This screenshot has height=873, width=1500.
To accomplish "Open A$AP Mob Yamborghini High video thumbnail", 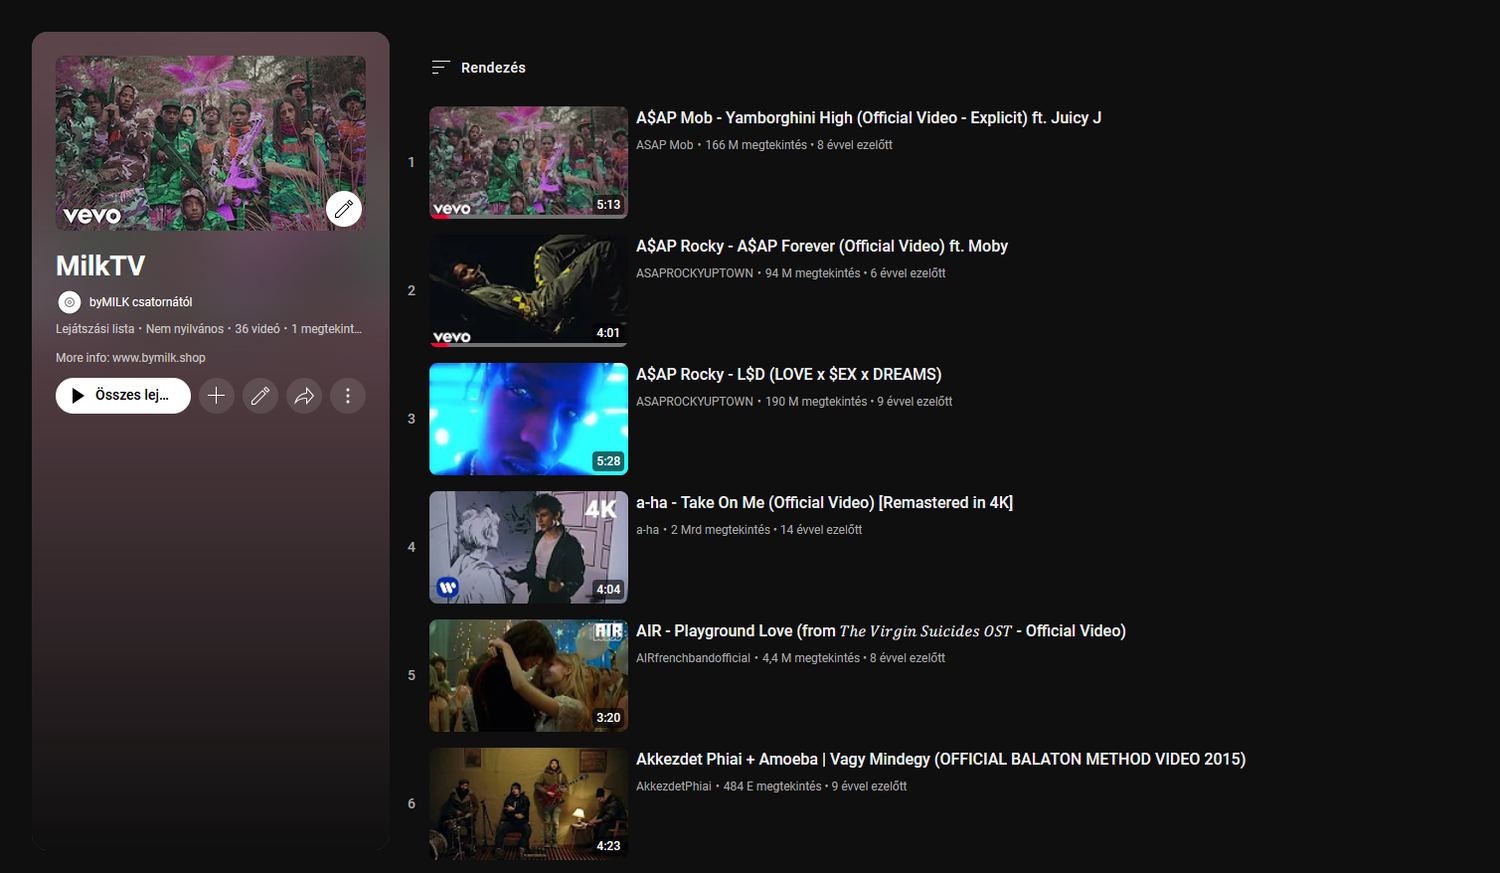I will click(528, 162).
